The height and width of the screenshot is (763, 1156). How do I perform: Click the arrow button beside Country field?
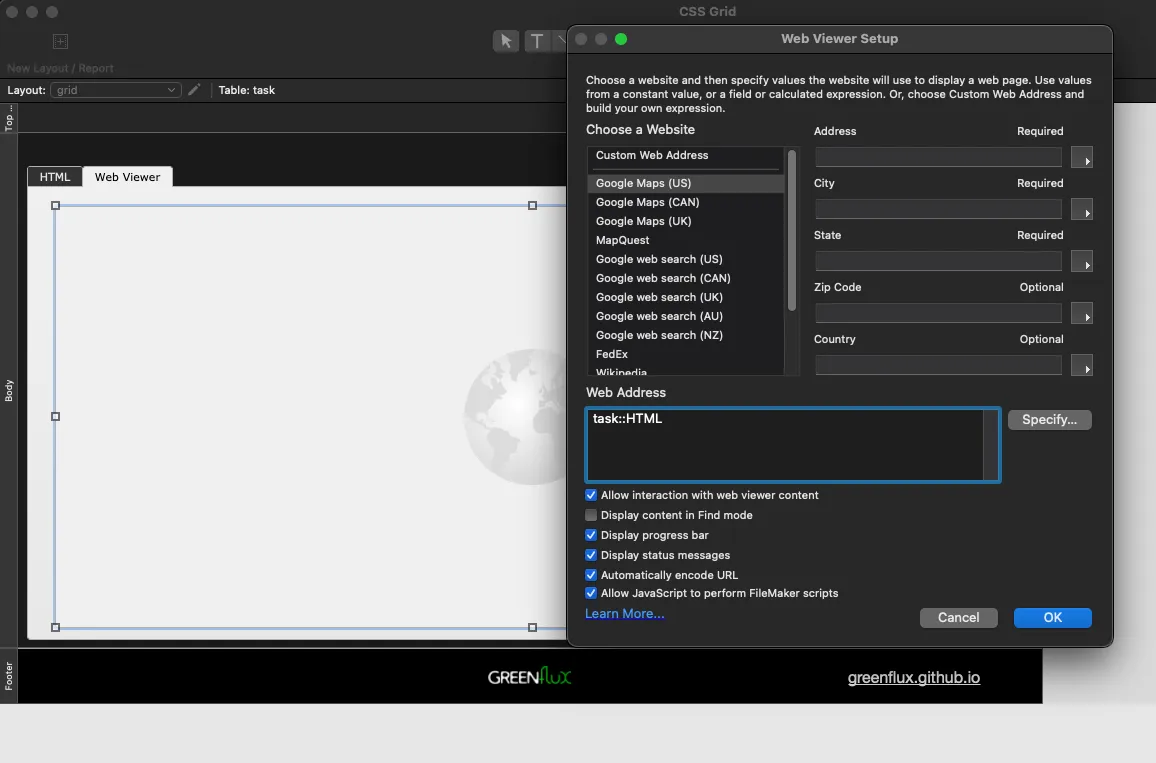point(1082,366)
